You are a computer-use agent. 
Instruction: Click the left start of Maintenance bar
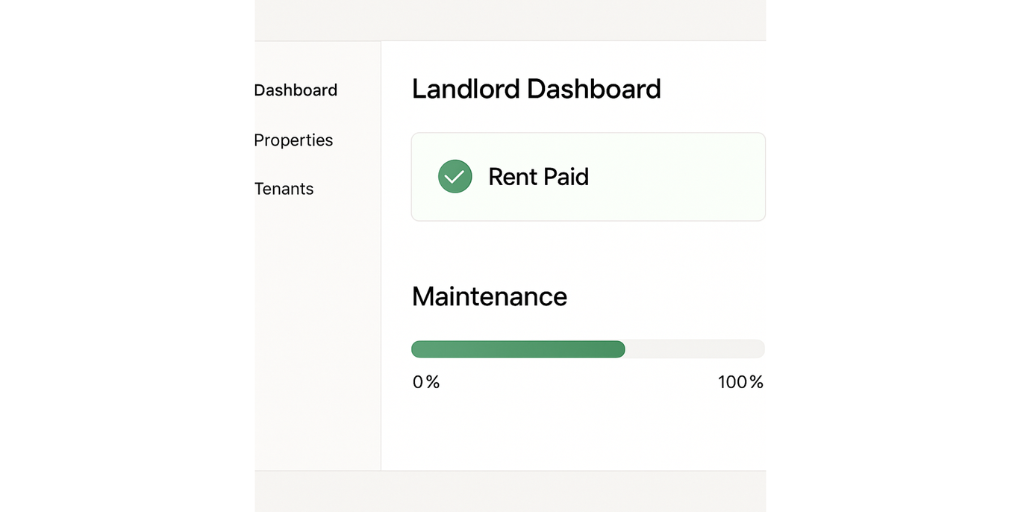[x=416, y=349]
